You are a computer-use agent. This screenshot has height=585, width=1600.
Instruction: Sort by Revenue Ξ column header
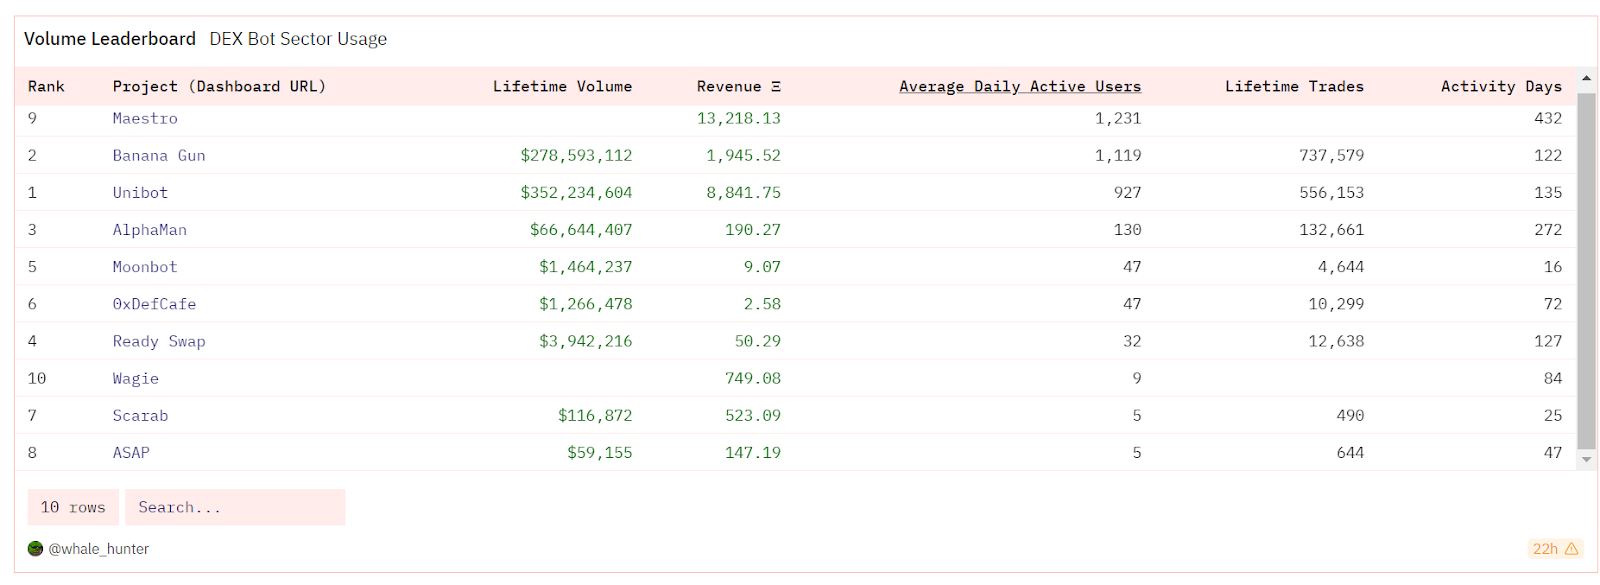[739, 86]
